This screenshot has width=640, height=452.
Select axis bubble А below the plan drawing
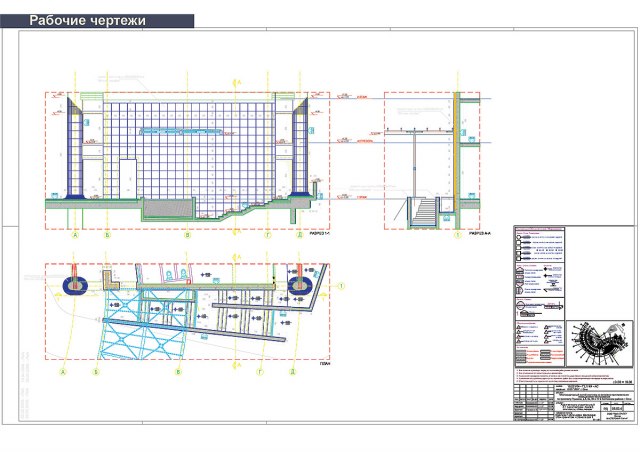(x=63, y=372)
